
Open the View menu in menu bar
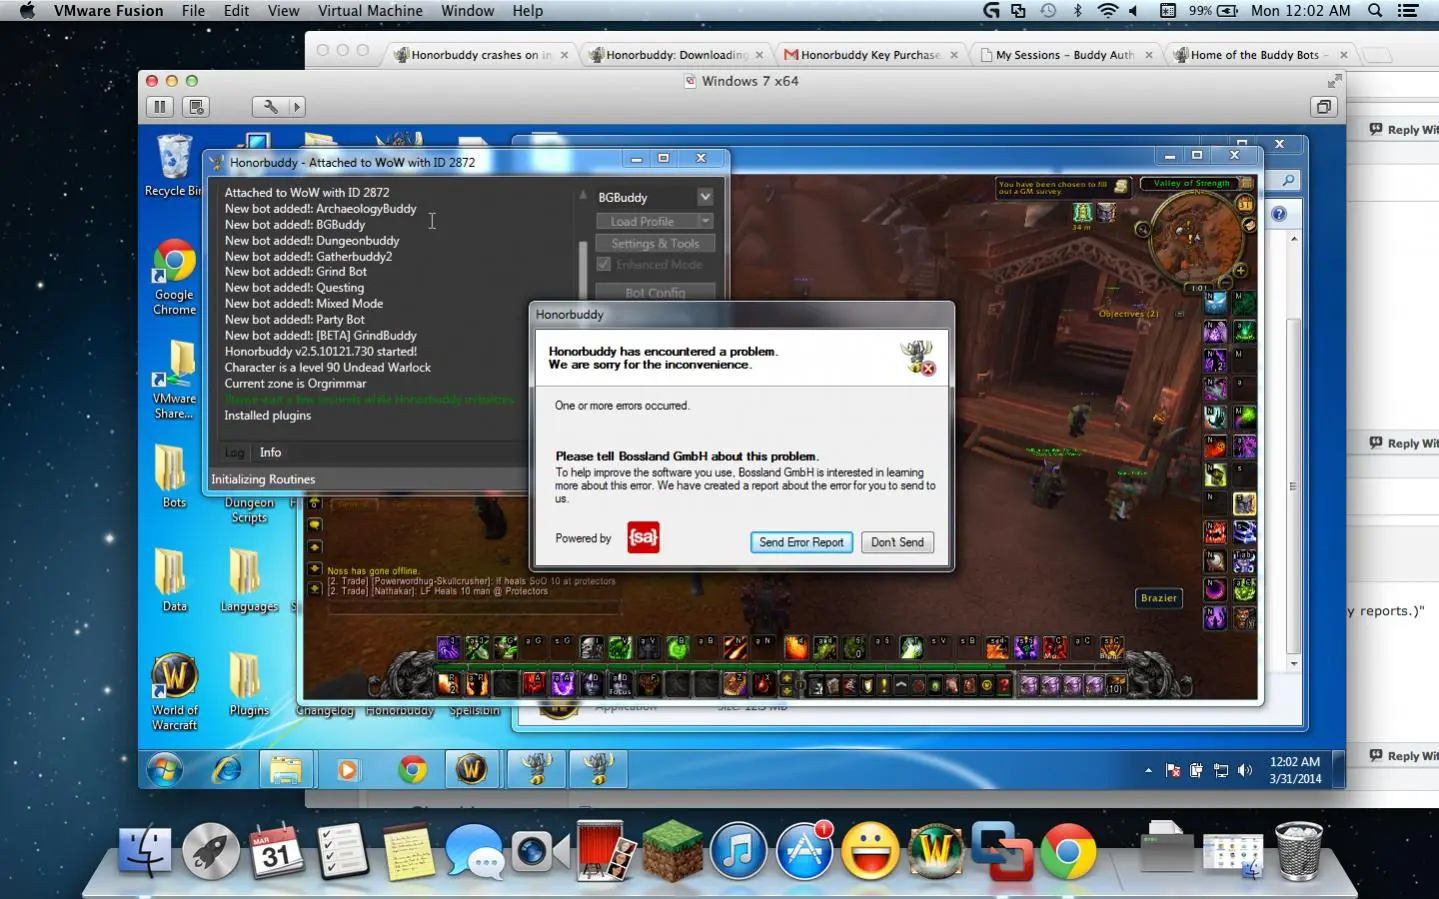tap(283, 11)
